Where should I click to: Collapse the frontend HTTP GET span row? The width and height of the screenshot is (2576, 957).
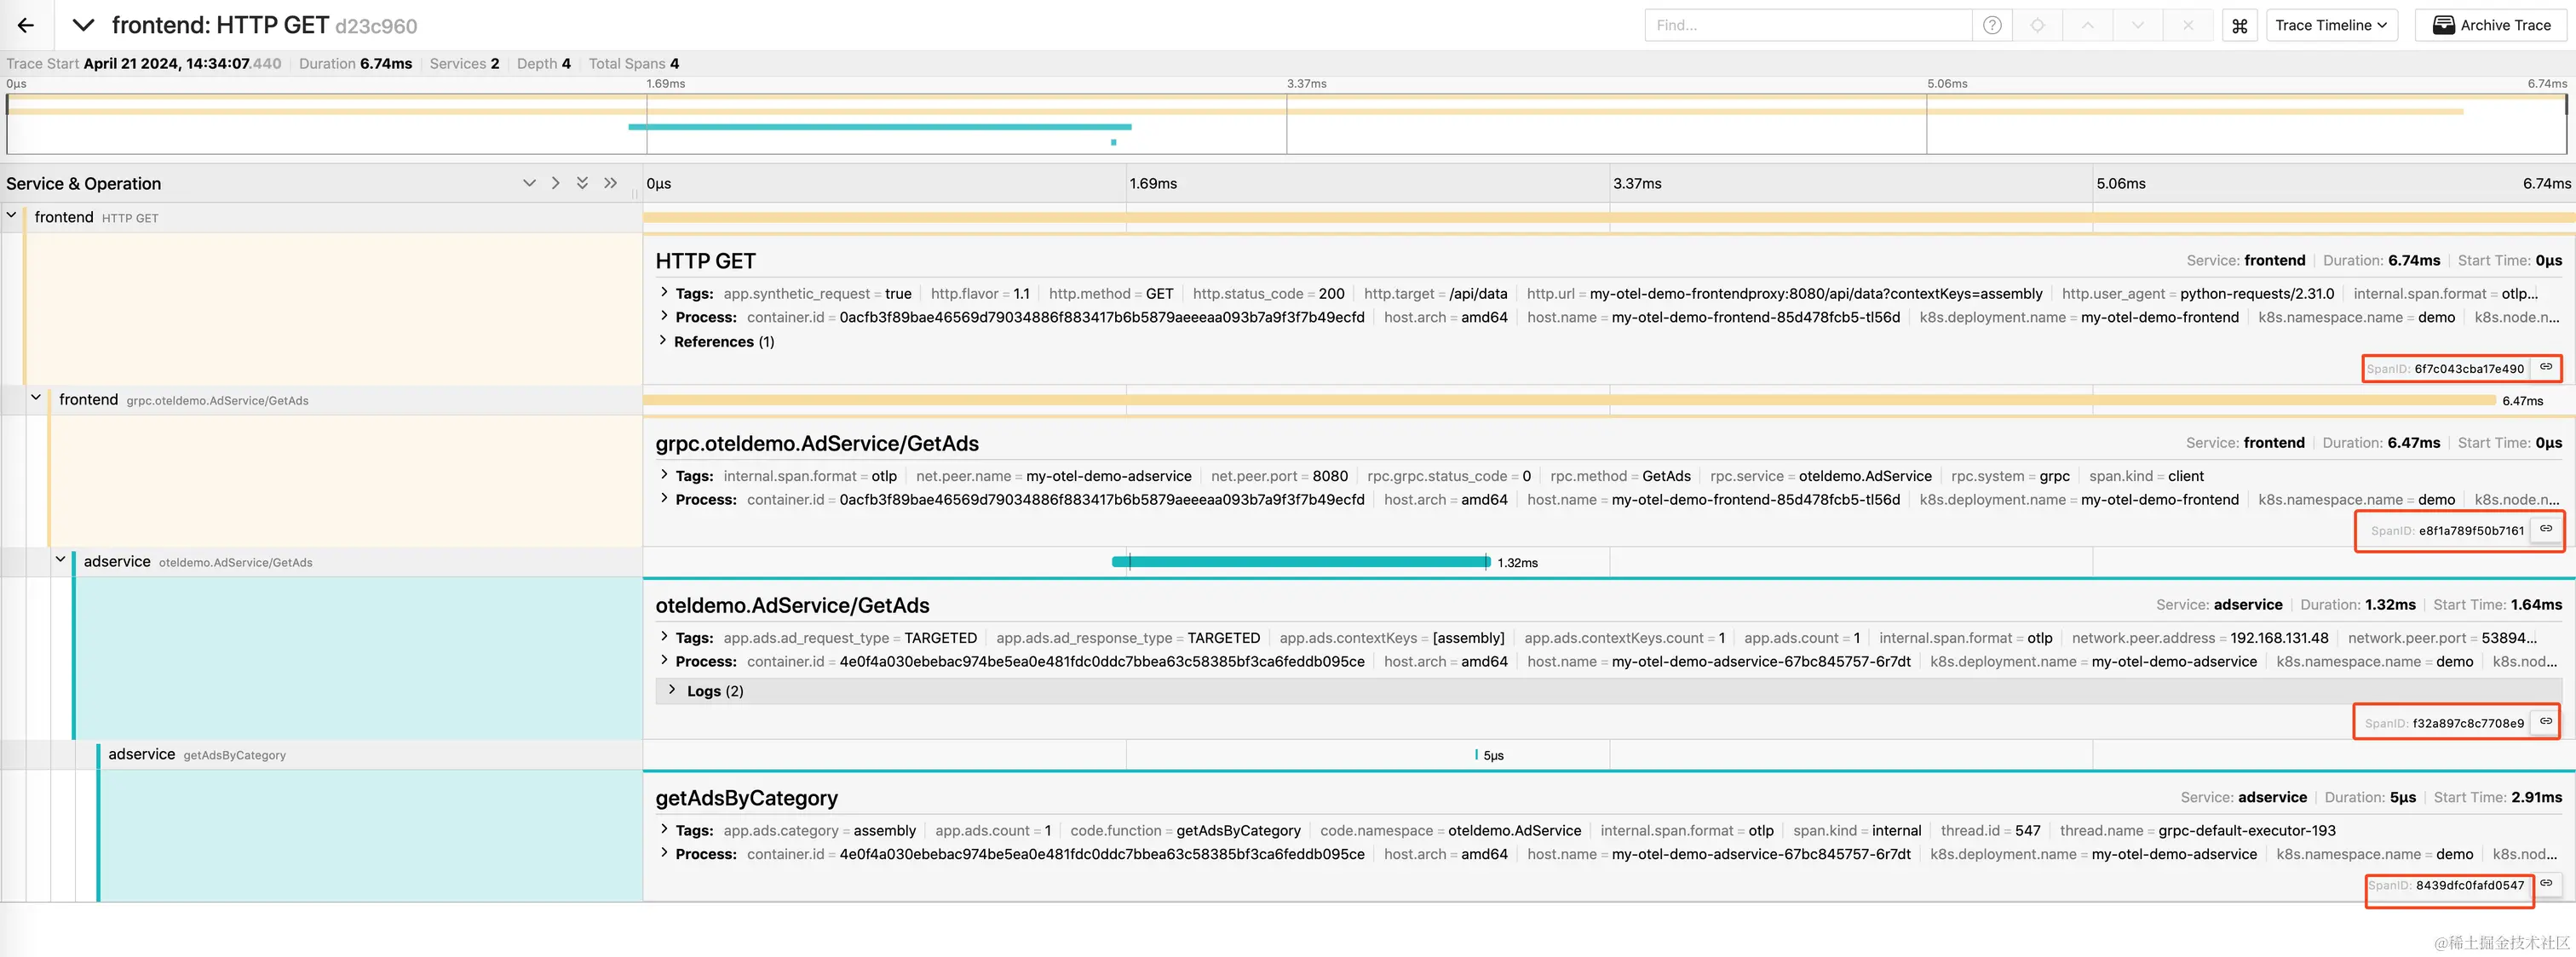point(12,216)
